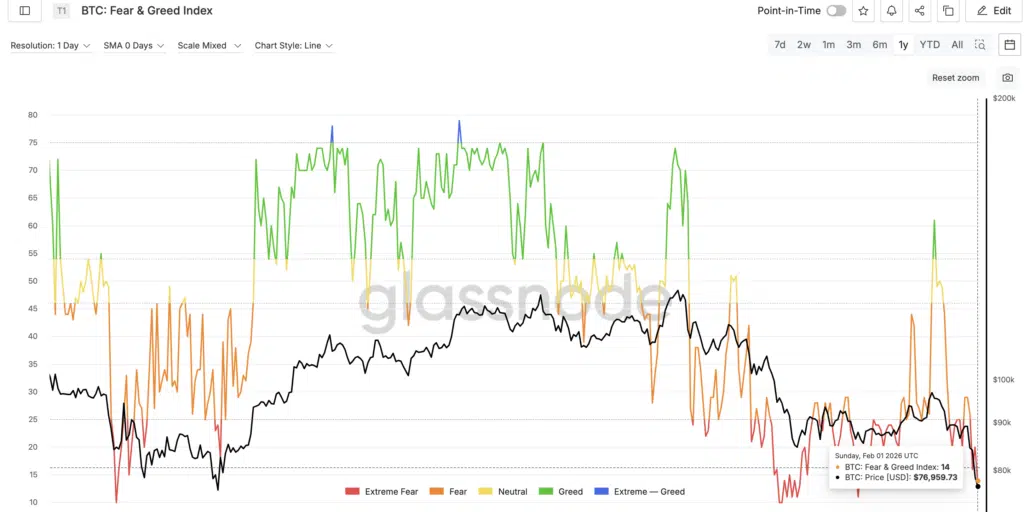Click the share icon
The width and height of the screenshot is (1024, 512).
point(919,11)
